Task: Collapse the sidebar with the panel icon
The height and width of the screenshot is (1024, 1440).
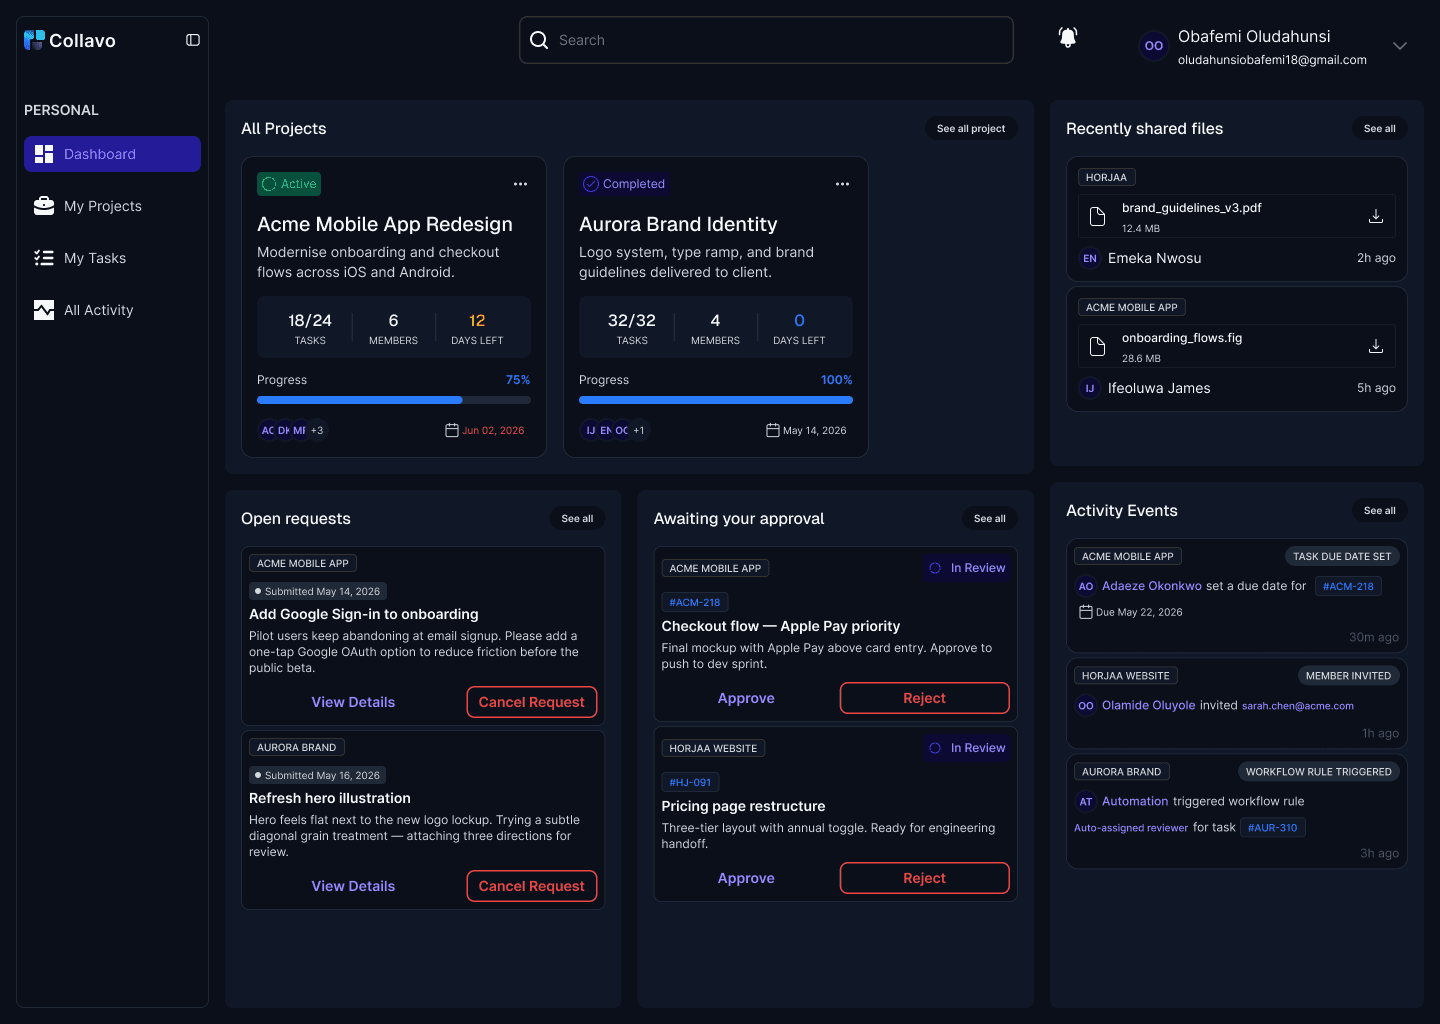Action: click(193, 40)
